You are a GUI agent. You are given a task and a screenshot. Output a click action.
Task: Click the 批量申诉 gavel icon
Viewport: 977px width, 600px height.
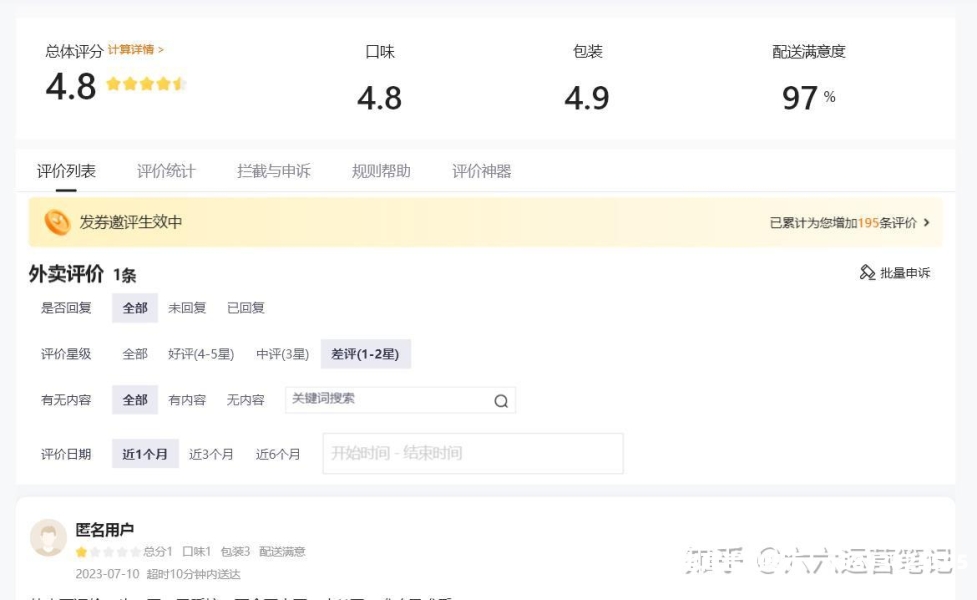point(867,273)
